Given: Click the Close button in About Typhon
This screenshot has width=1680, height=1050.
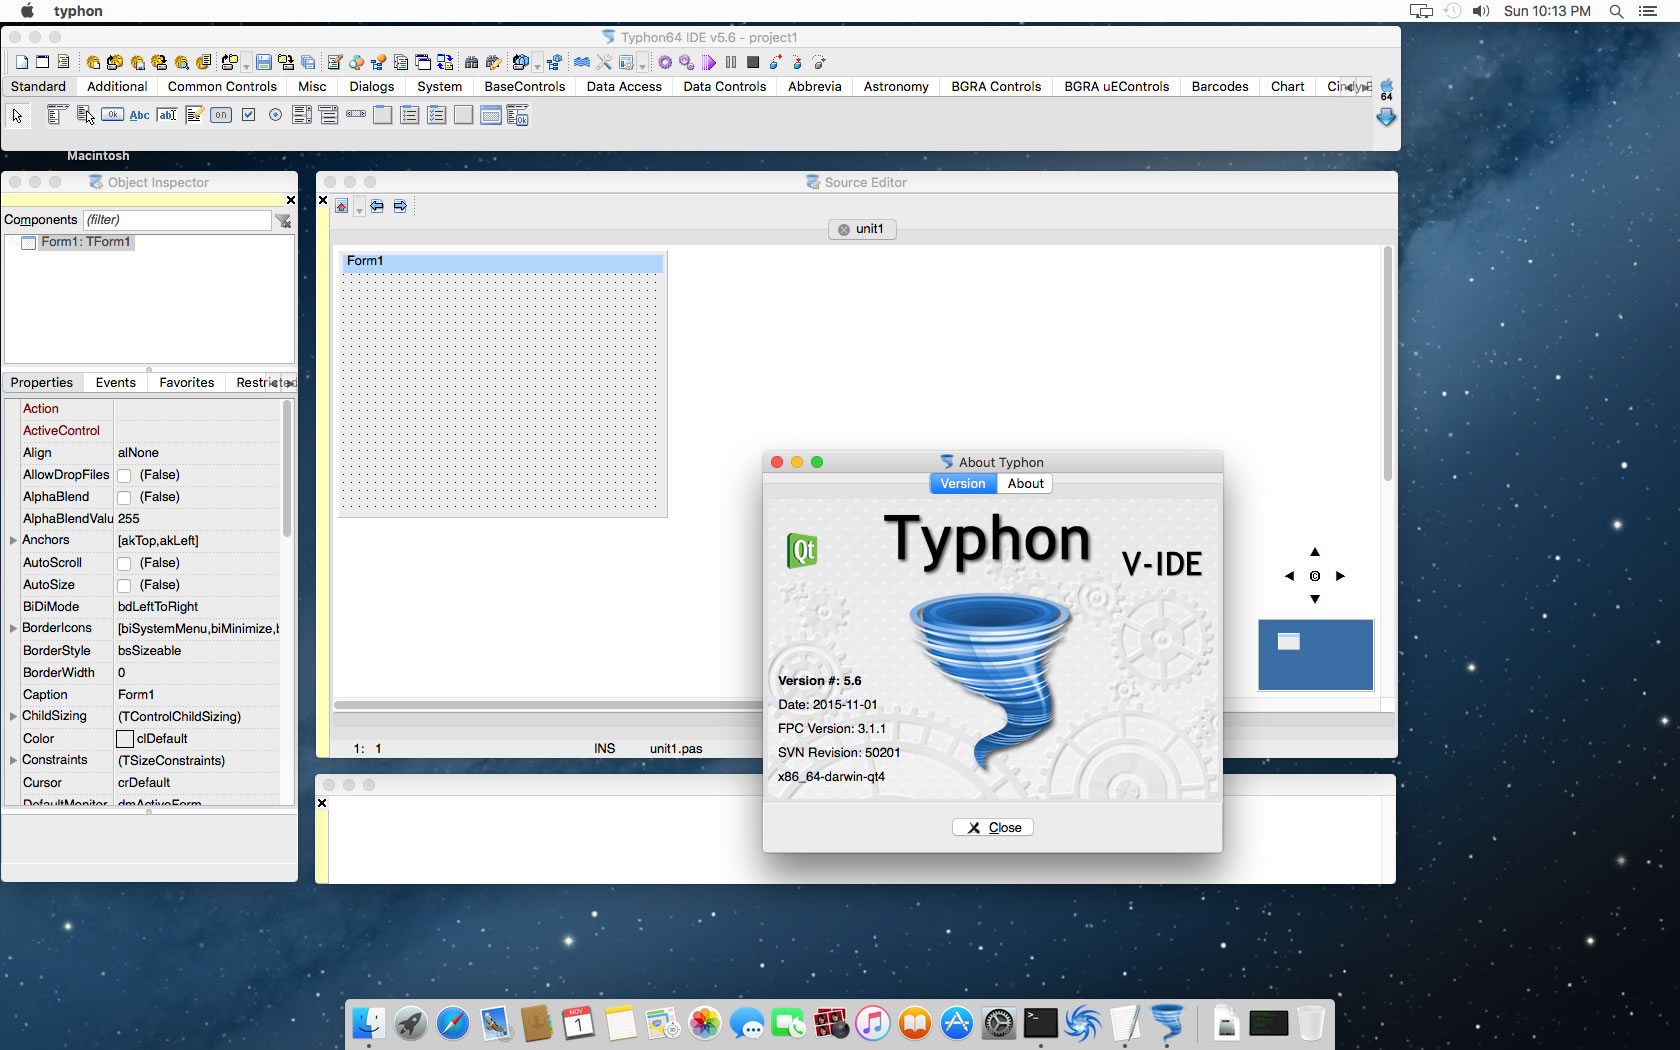Looking at the screenshot, I should point(993,827).
